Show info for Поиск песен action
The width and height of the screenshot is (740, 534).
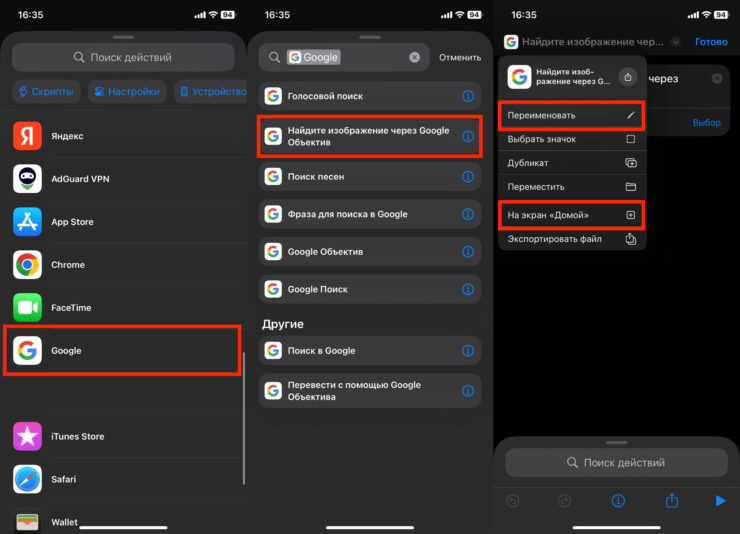click(467, 177)
